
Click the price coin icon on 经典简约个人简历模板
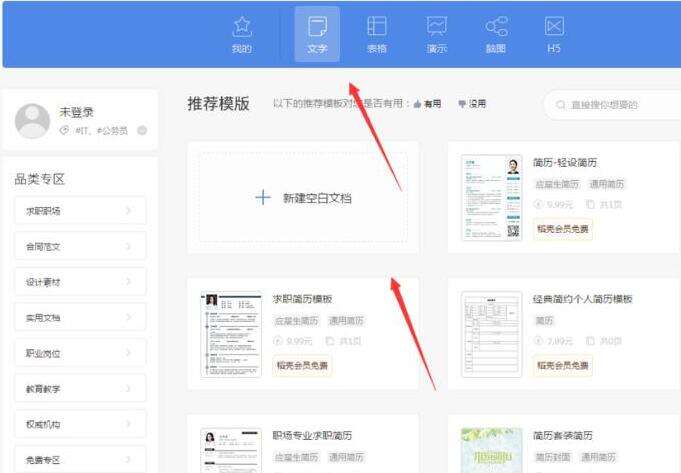(539, 341)
